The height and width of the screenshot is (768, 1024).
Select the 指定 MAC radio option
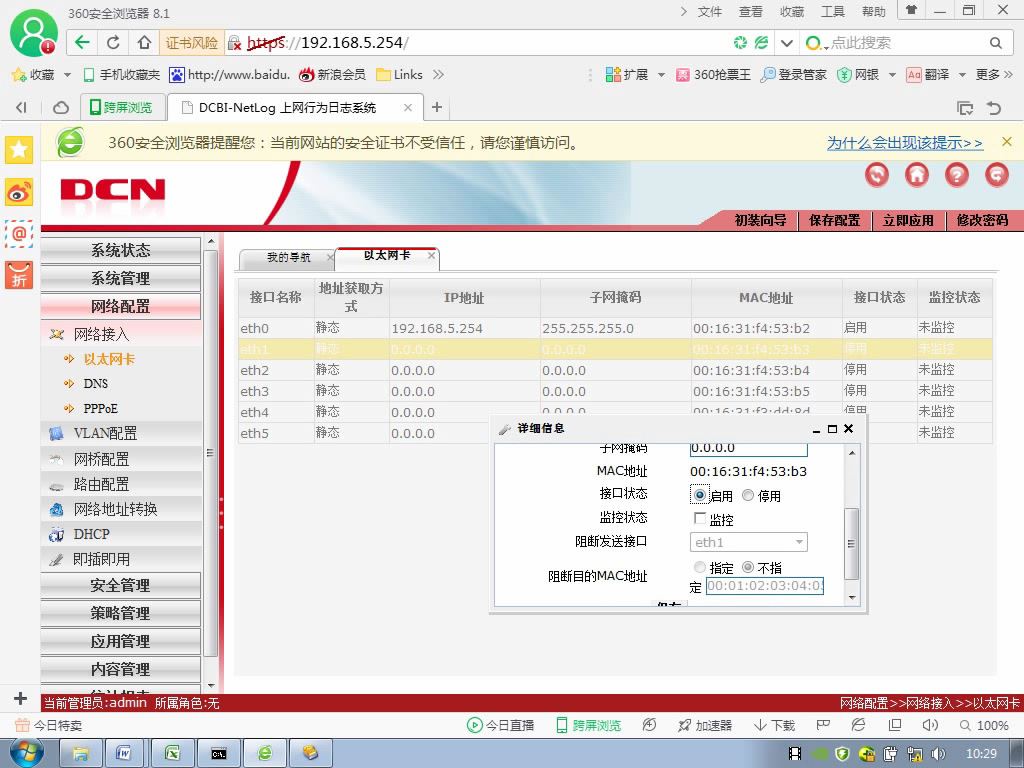pyautogui.click(x=699, y=567)
